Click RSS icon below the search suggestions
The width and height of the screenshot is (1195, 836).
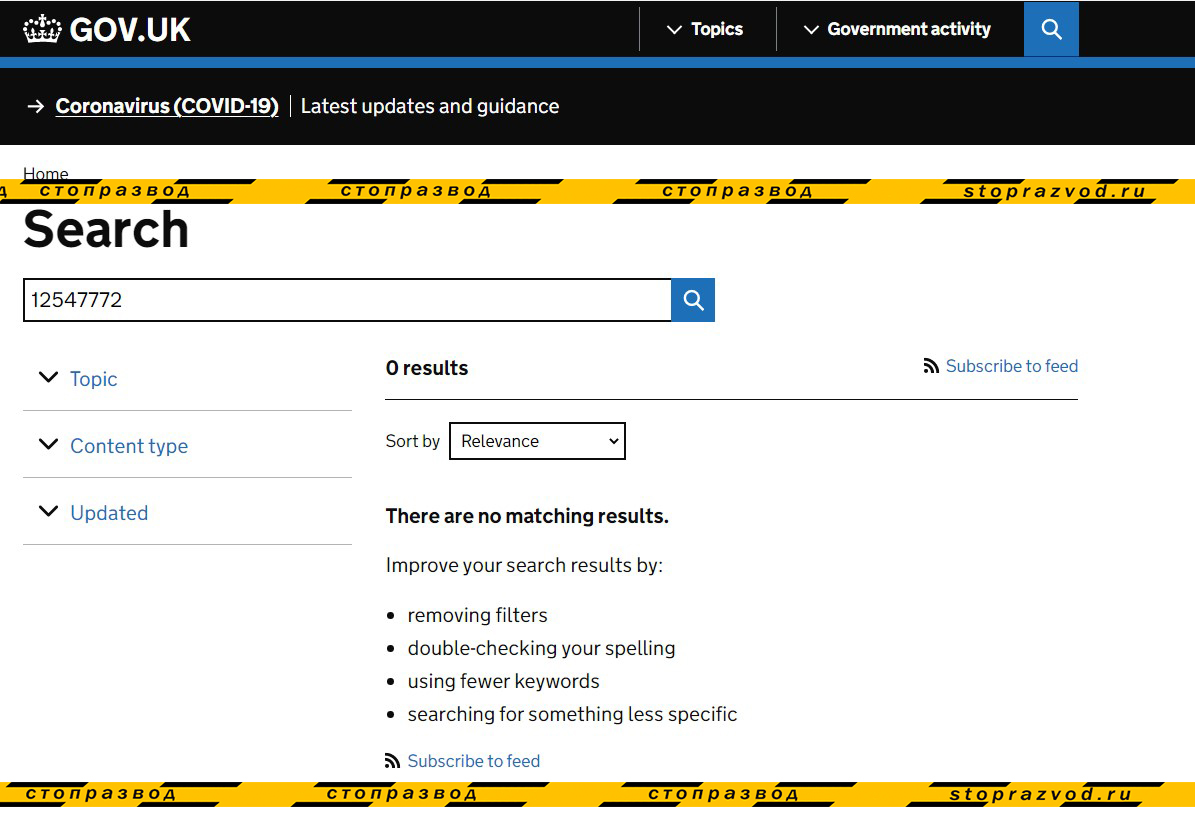[392, 762]
